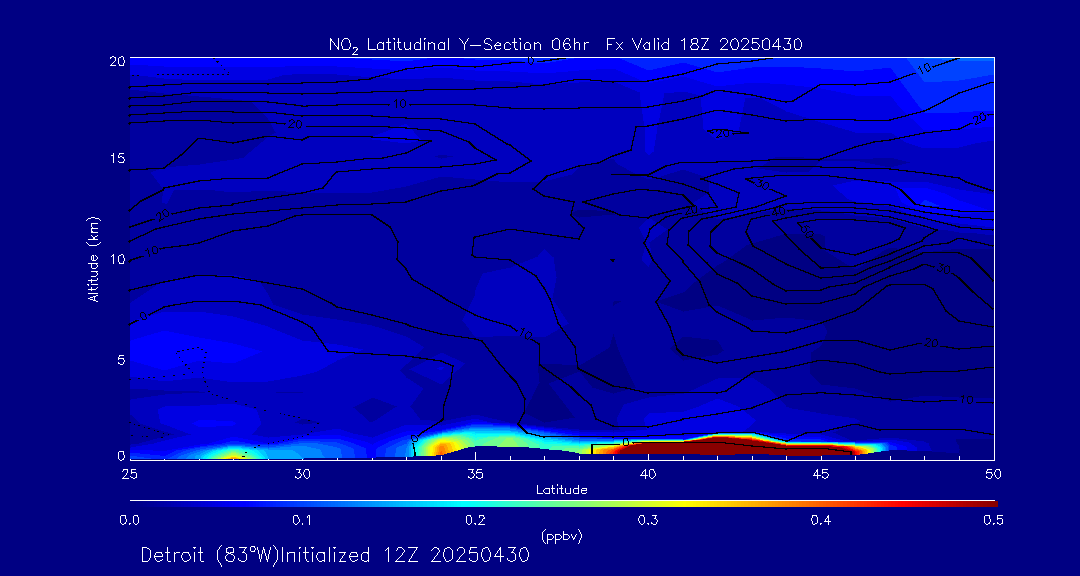The width and height of the screenshot is (1080, 576).
Task: Click the altitude axis tick label 20
Action: point(118,61)
